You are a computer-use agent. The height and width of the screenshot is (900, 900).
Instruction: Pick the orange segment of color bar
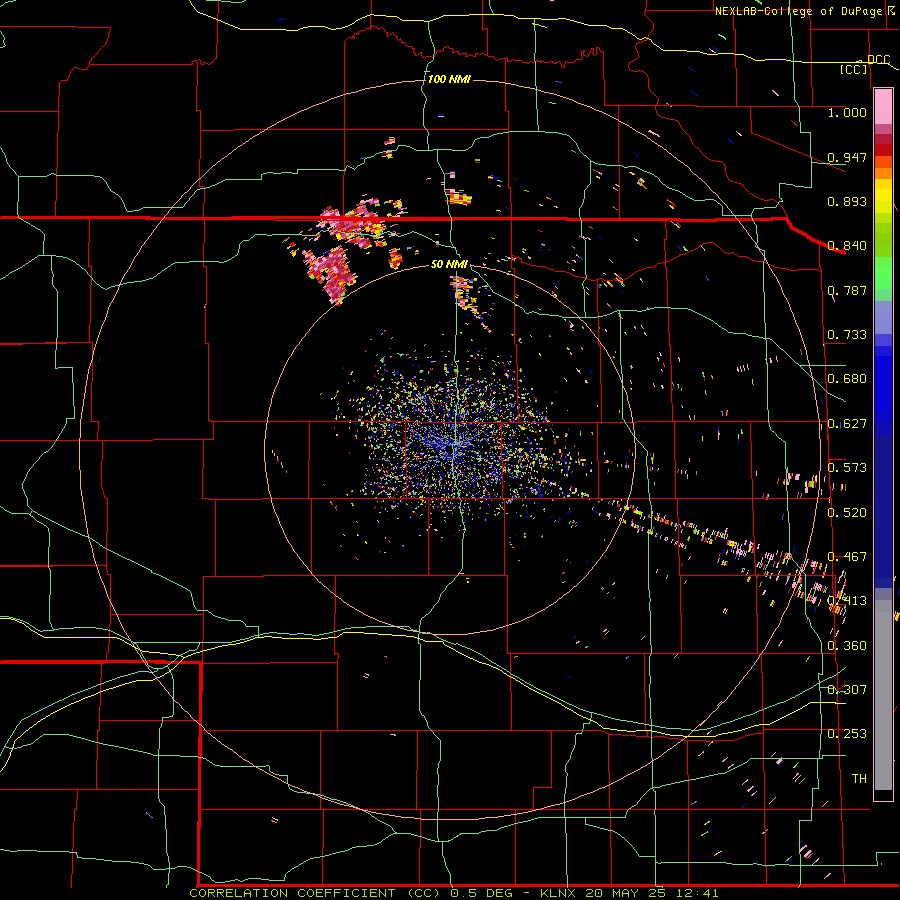tap(883, 173)
